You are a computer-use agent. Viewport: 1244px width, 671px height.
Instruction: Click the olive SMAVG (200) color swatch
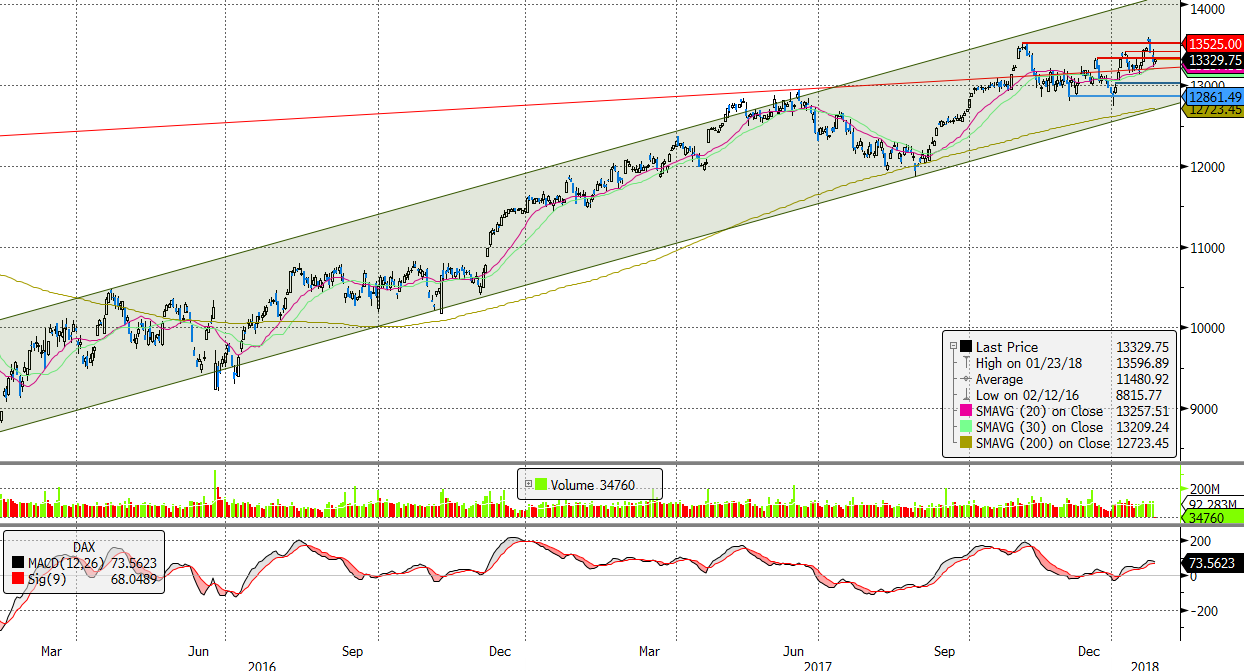point(966,443)
